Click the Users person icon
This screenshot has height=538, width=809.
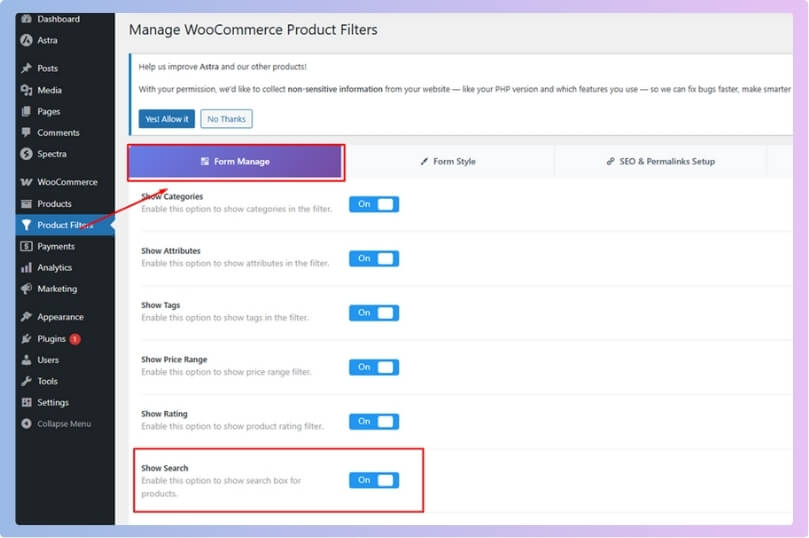pyautogui.click(x=26, y=360)
